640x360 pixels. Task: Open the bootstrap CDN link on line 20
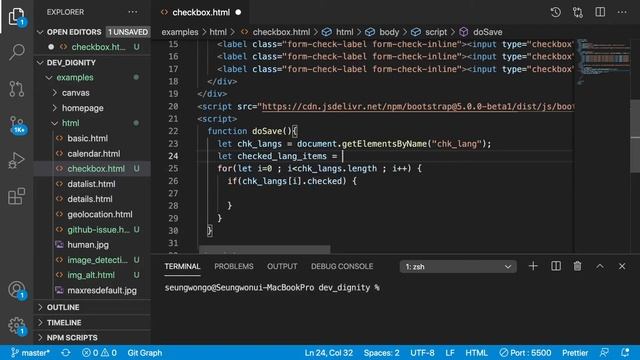(418, 107)
